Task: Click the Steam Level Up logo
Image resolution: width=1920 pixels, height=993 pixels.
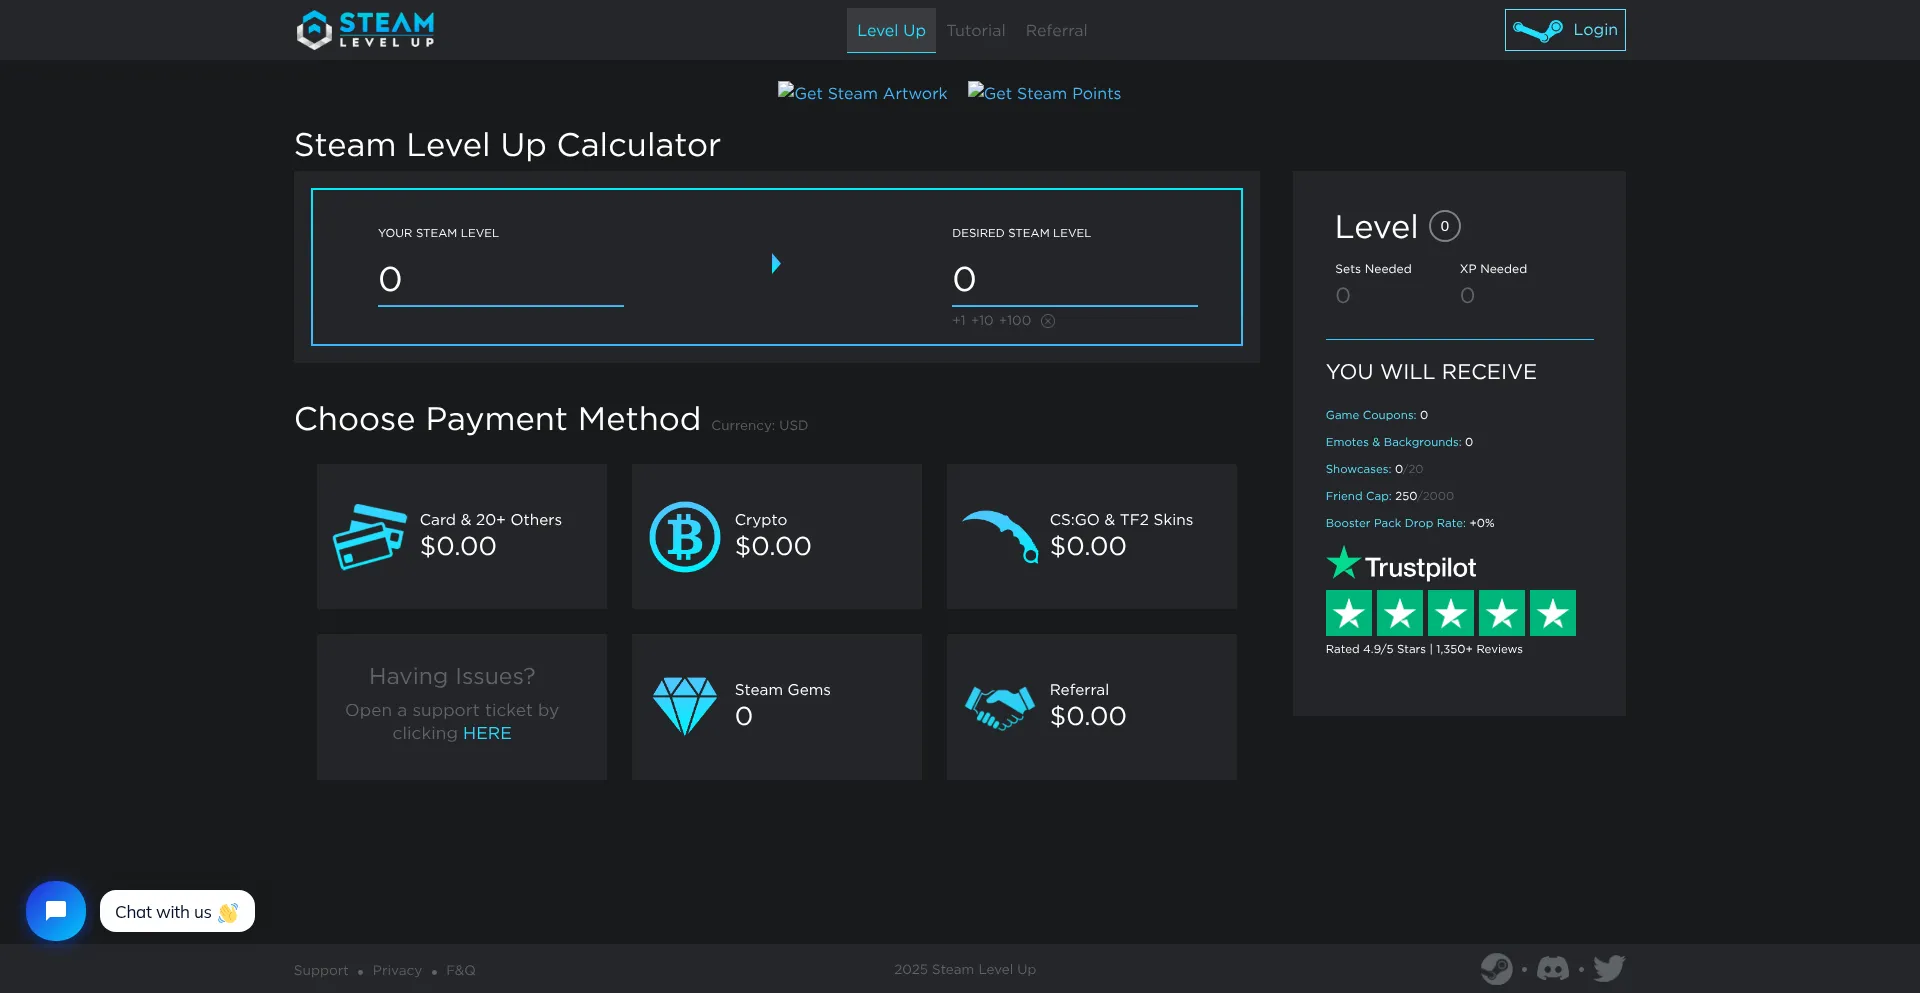Action: pos(365,30)
